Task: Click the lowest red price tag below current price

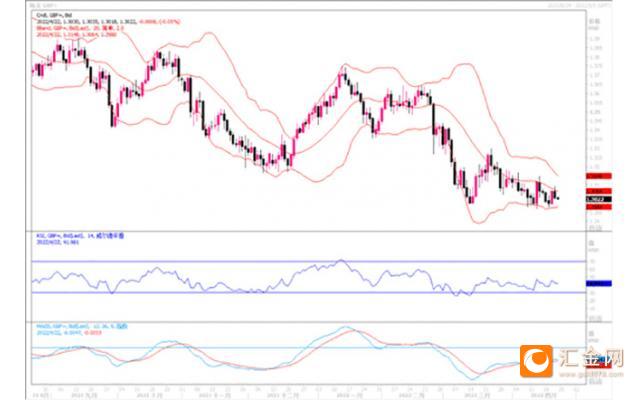Action: (x=598, y=207)
